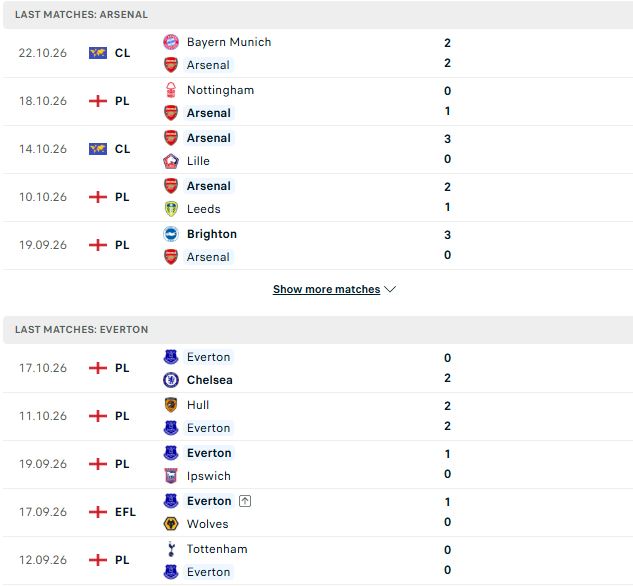
Task: Click the Ipswich club crest
Action: click(x=171, y=476)
